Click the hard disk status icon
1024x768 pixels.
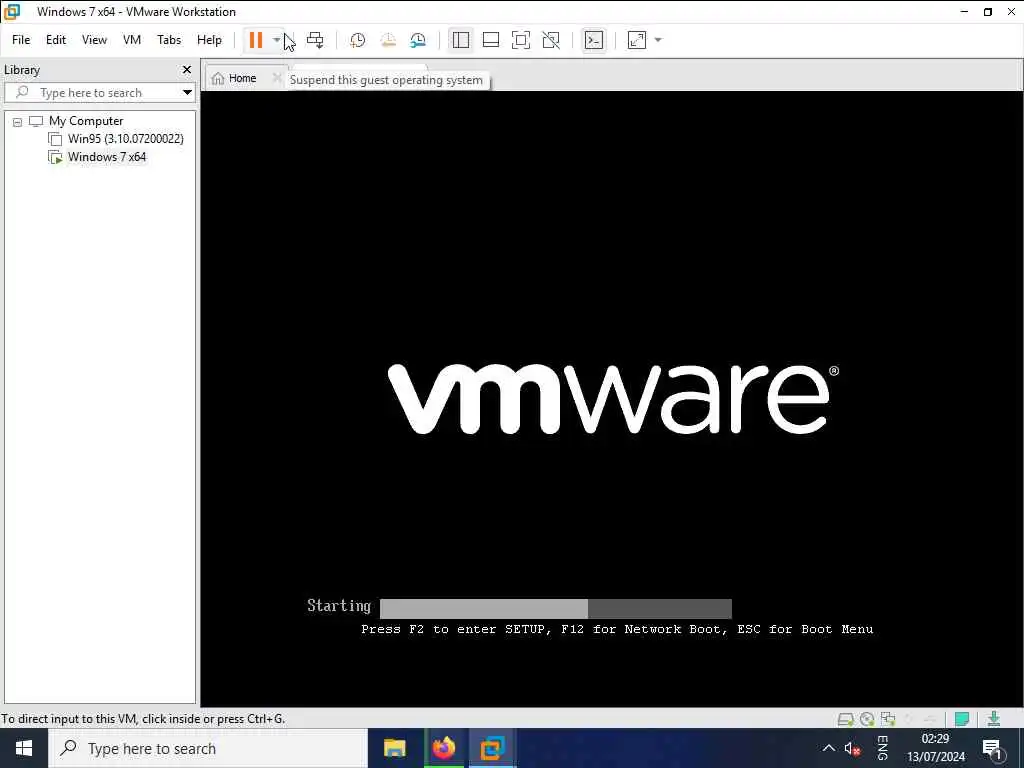[845, 719]
